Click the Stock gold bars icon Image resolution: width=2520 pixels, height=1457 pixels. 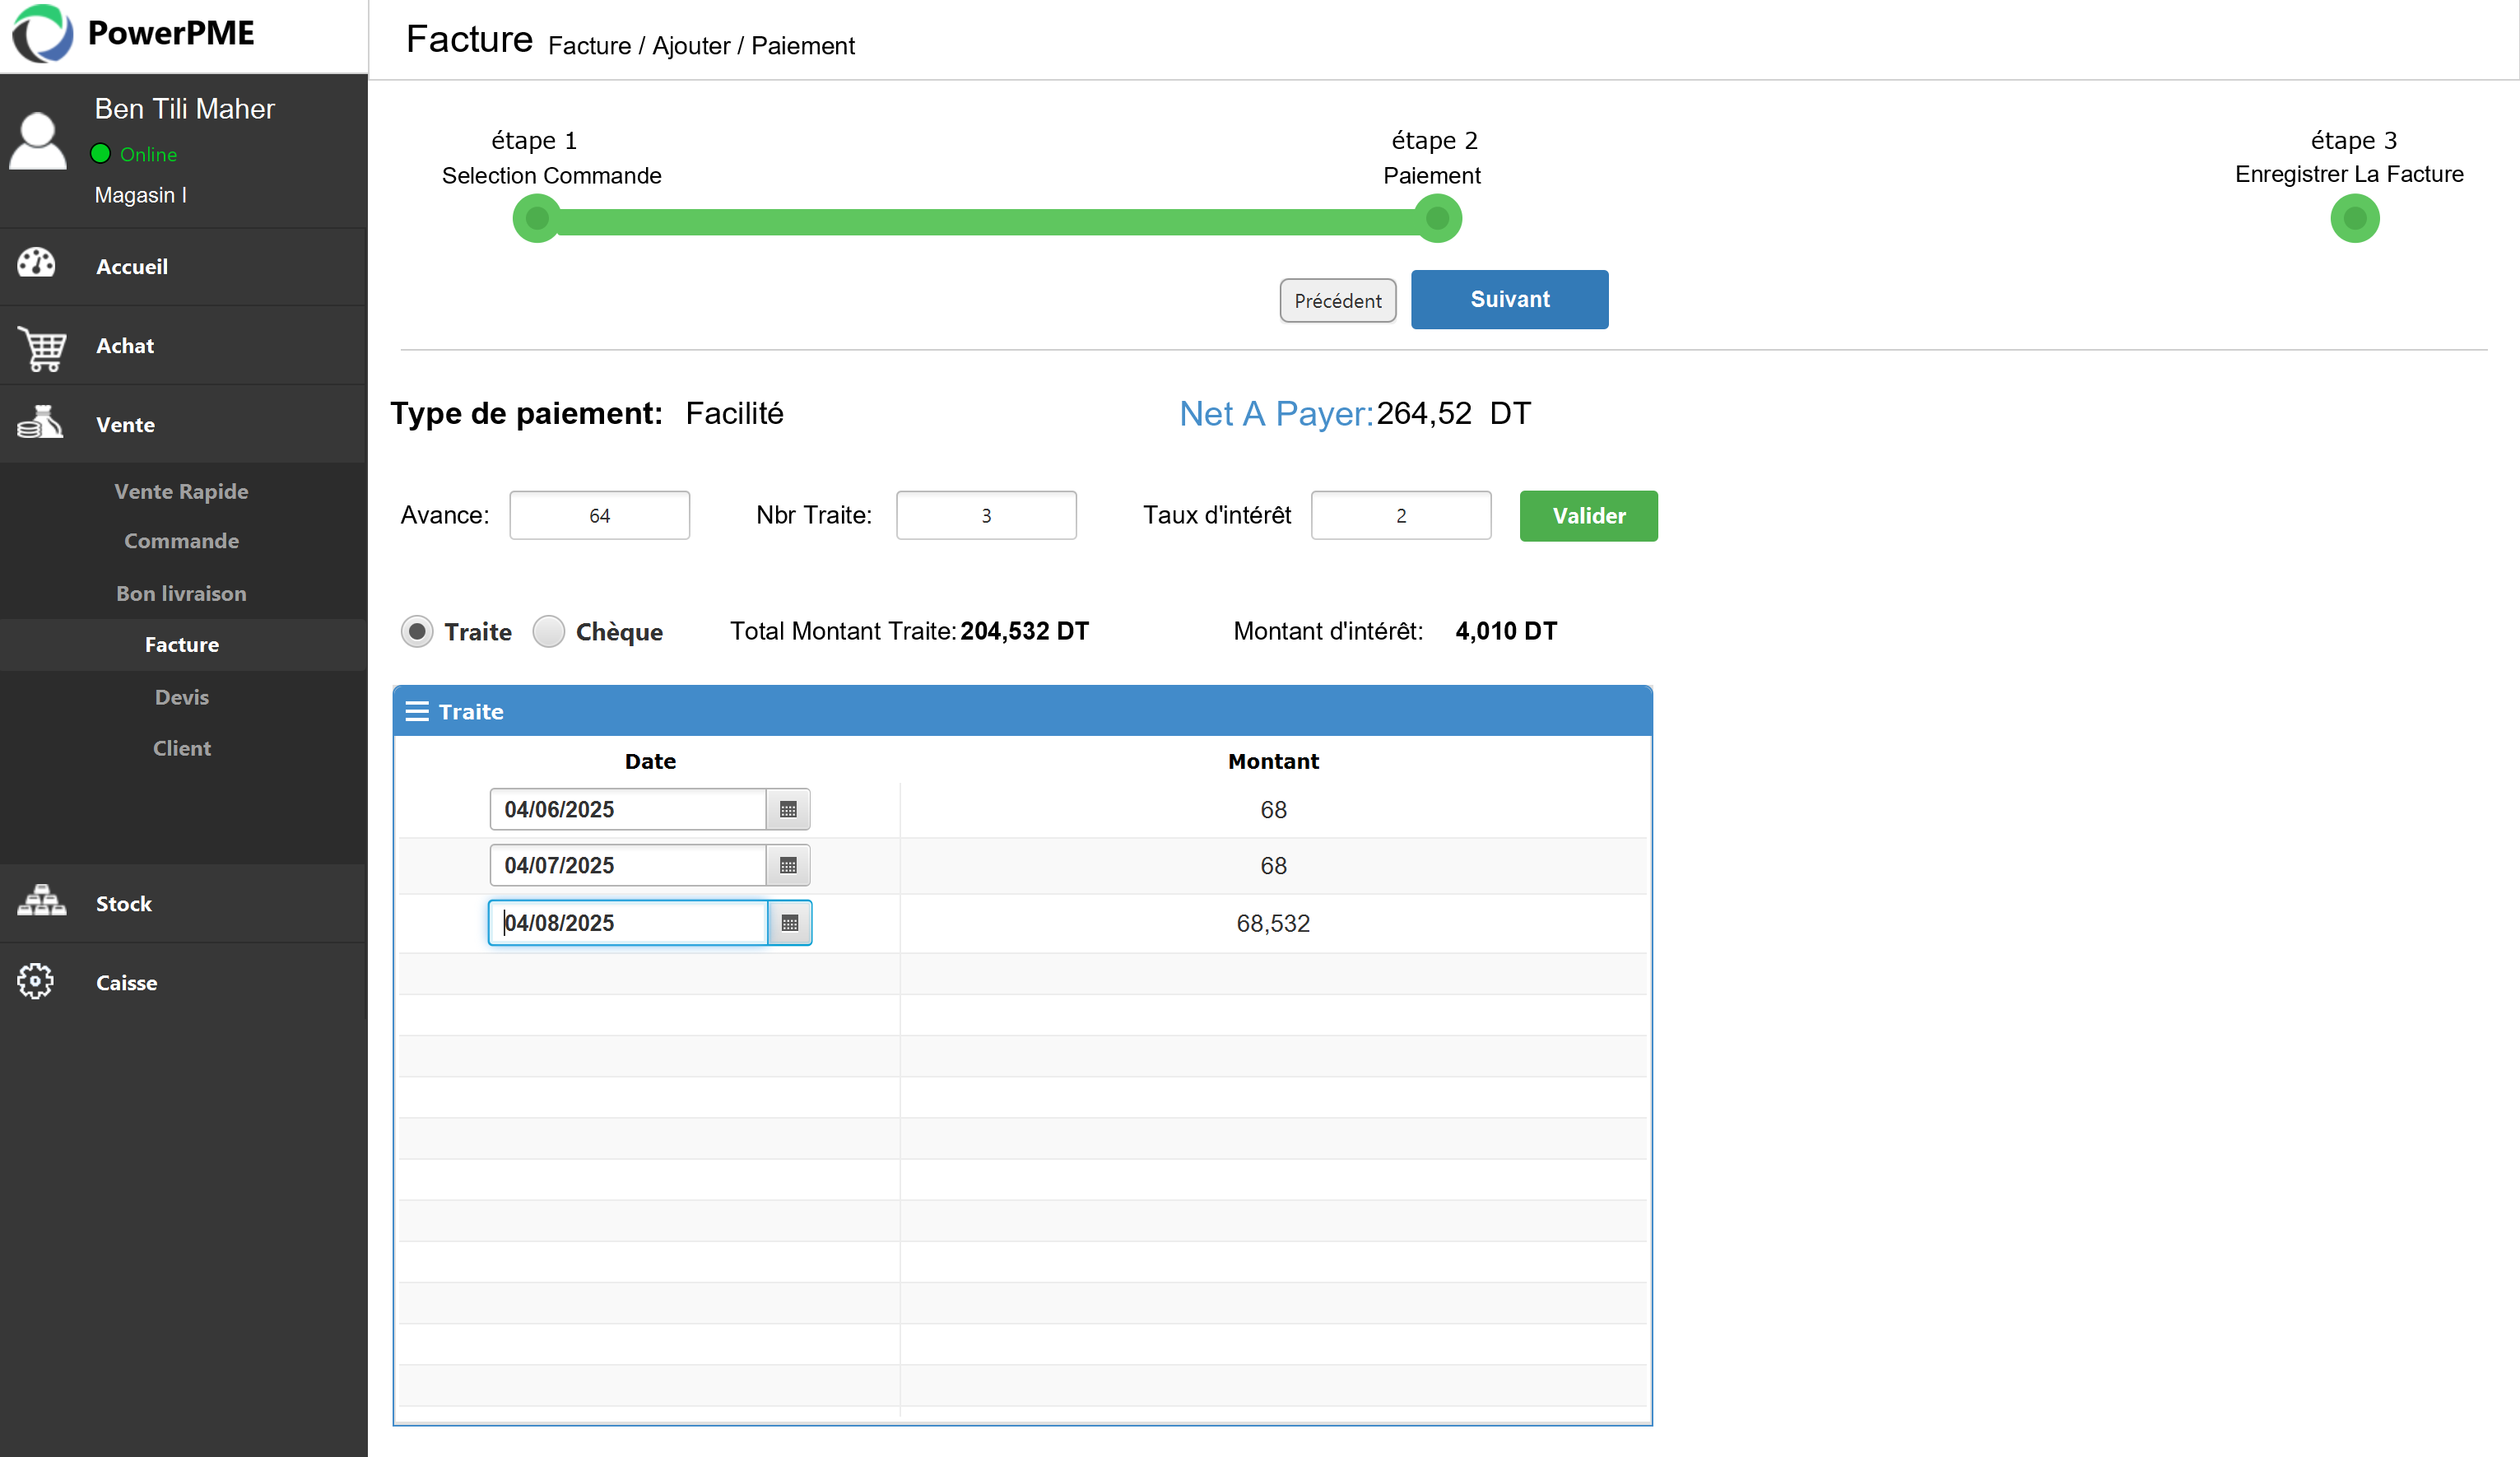click(42, 901)
